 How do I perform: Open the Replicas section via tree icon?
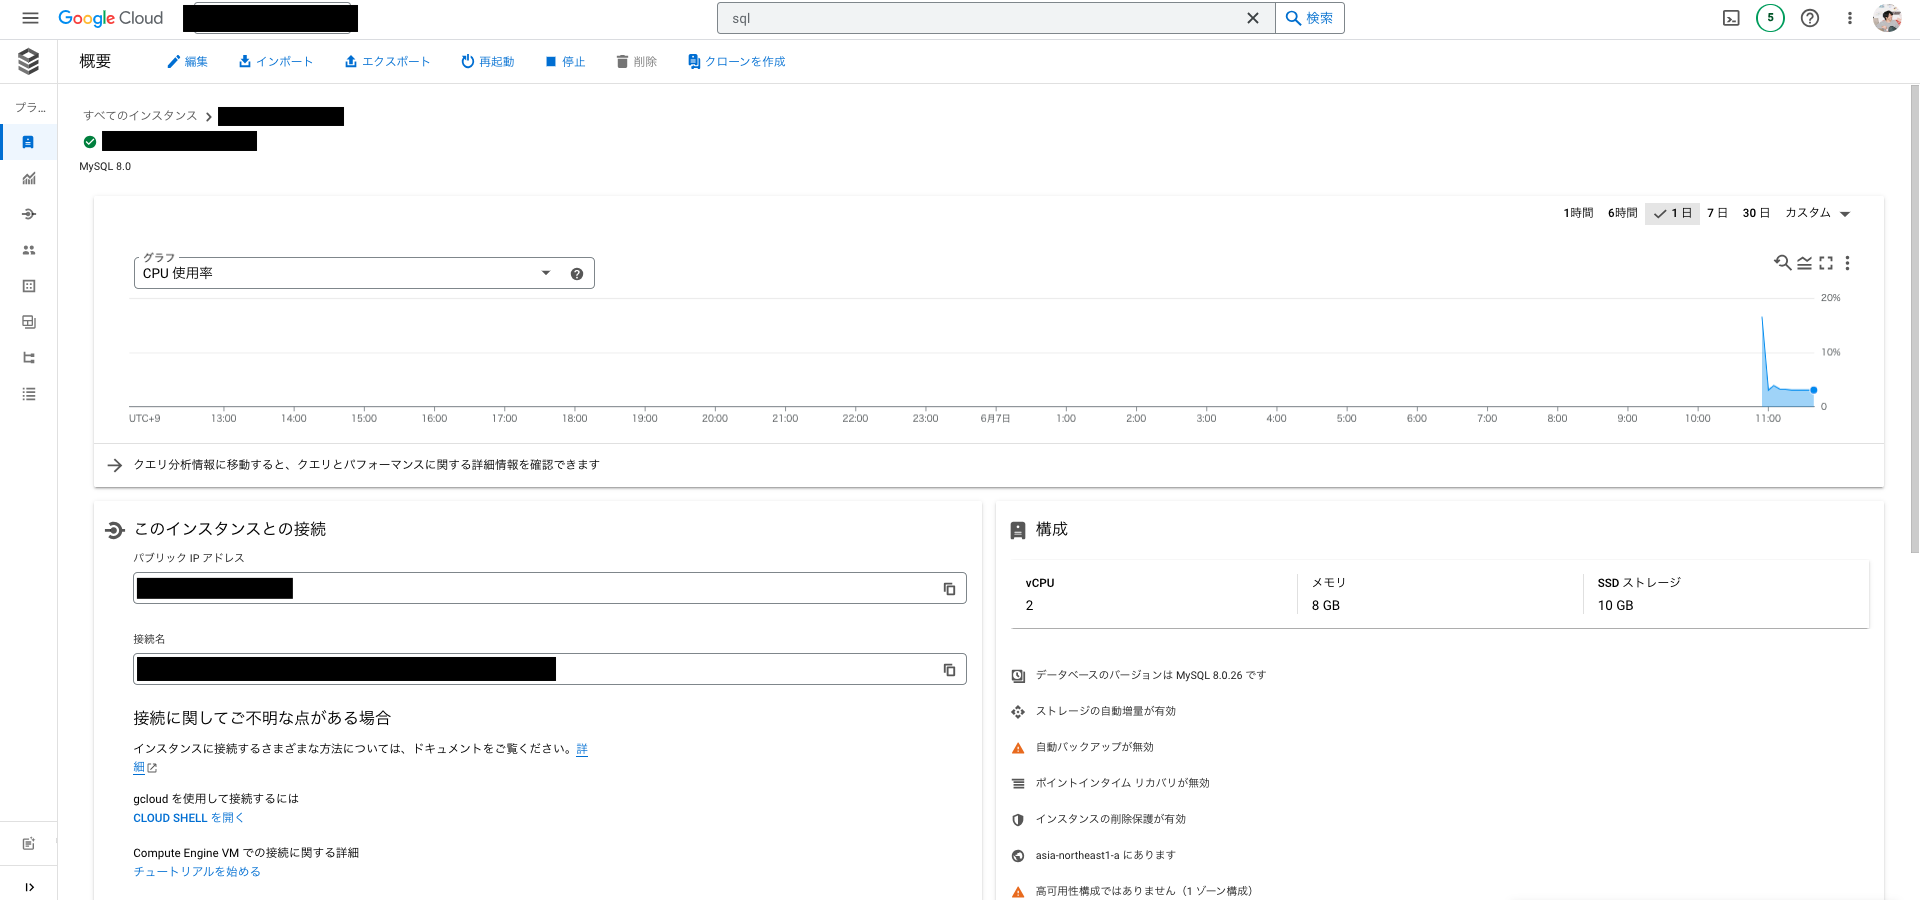pyautogui.click(x=29, y=357)
